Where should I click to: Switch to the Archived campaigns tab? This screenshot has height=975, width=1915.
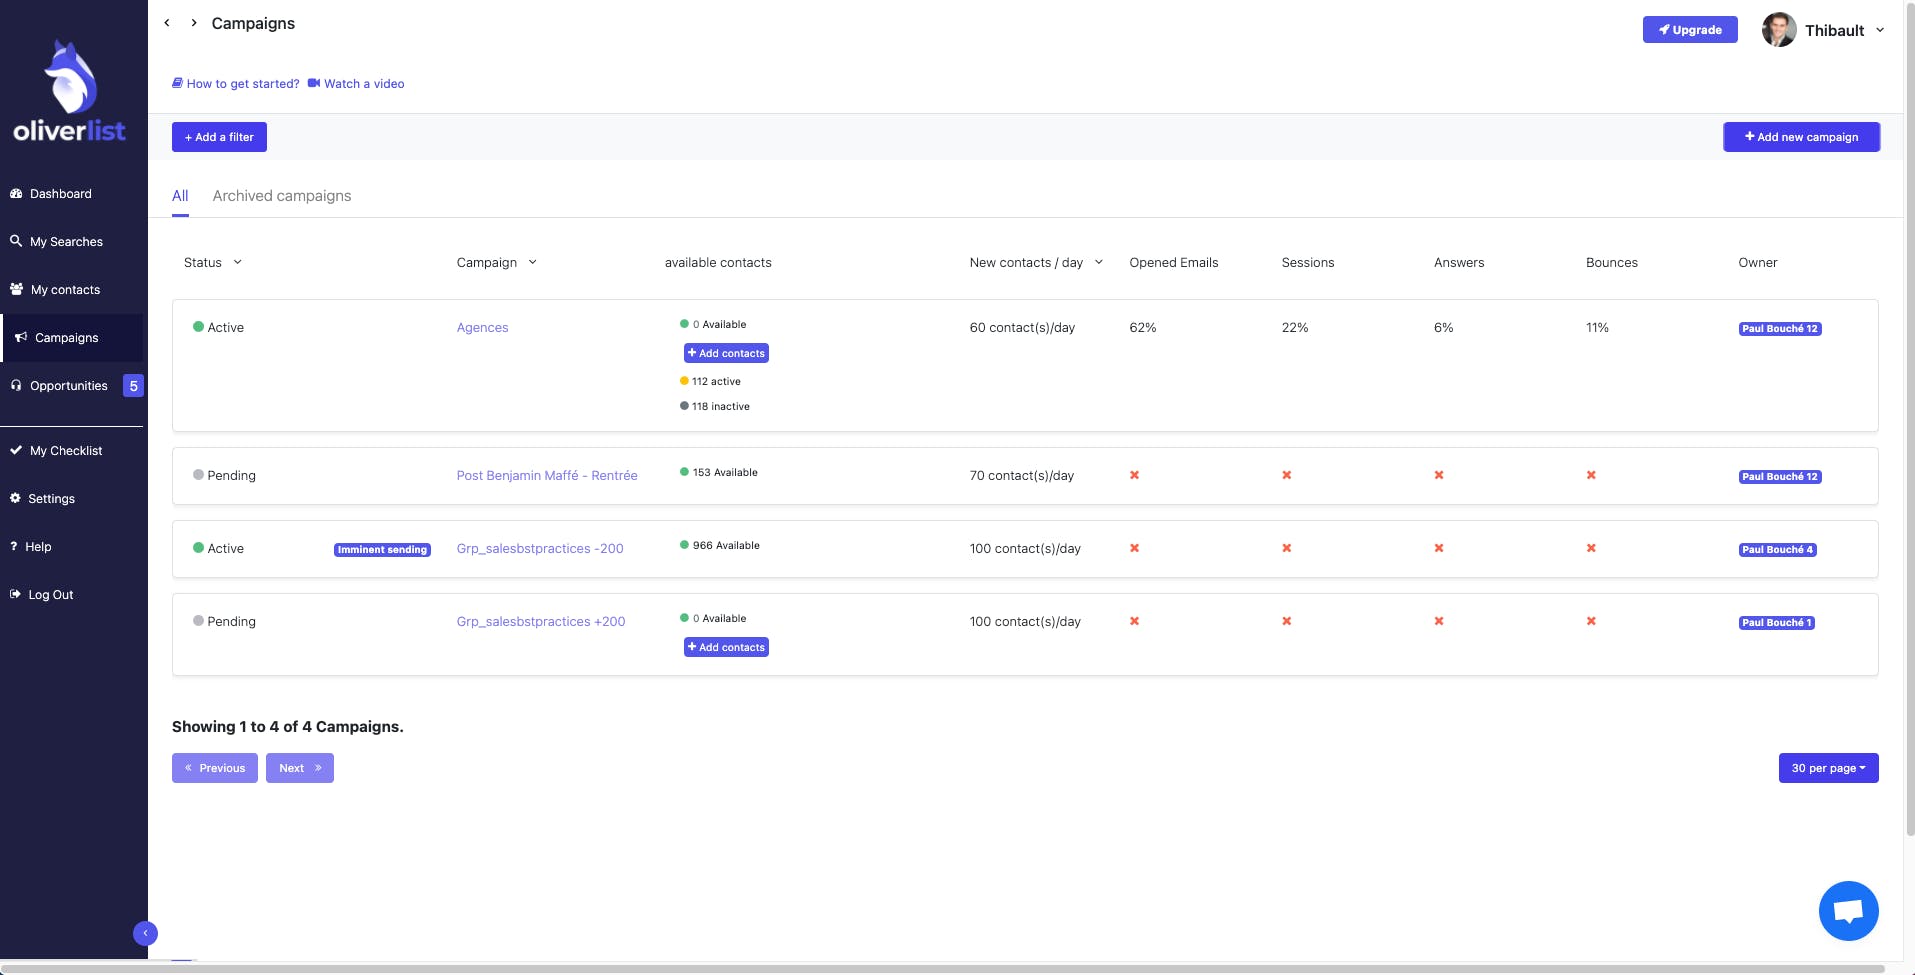coord(282,196)
